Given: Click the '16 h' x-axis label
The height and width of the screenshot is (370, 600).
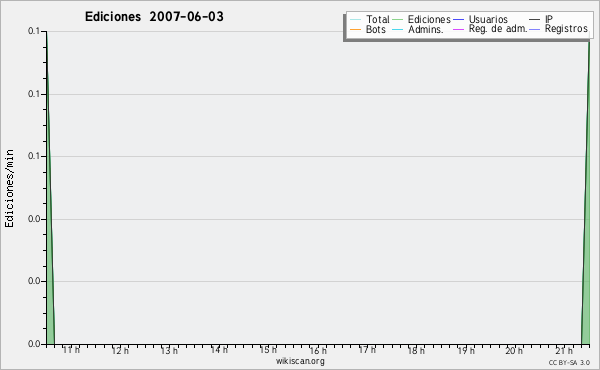Looking at the screenshot, I should (x=318, y=350).
